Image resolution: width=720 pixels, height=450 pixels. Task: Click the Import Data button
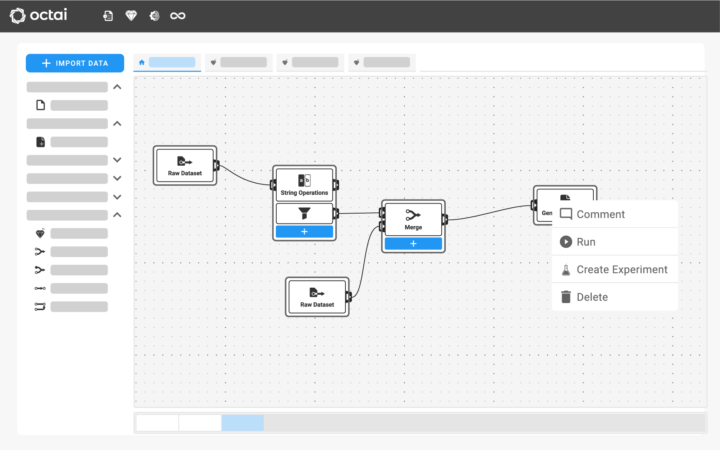75,63
